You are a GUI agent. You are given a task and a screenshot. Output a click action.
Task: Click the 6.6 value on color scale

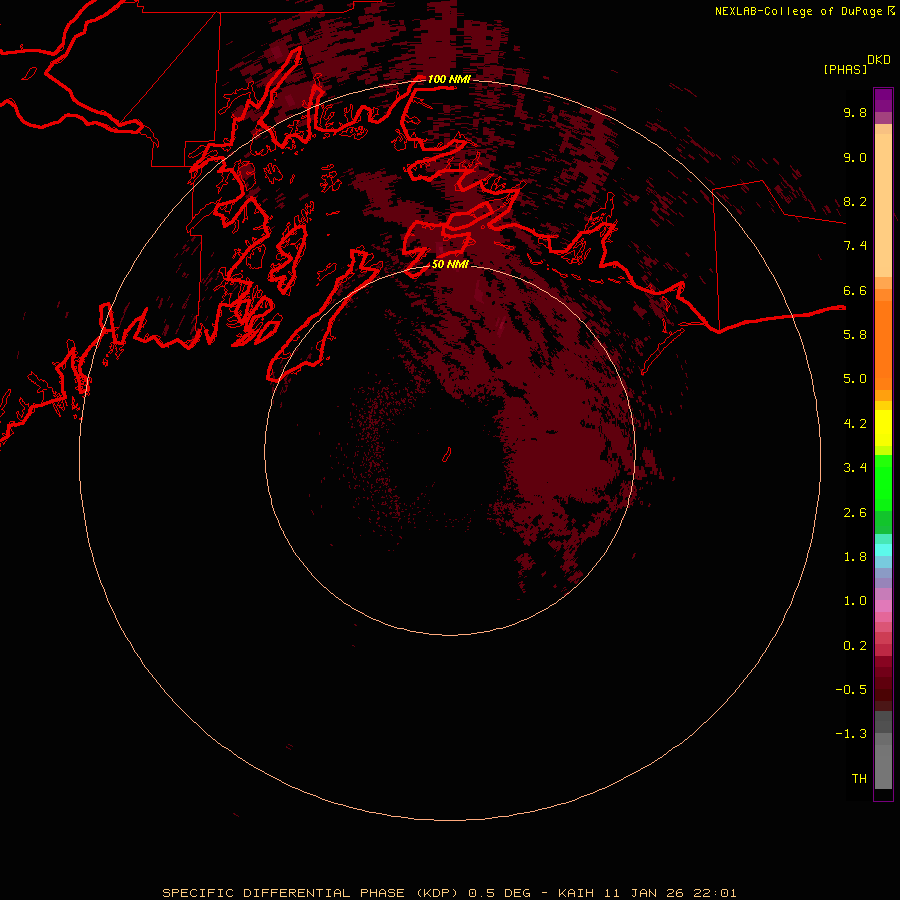click(855, 290)
